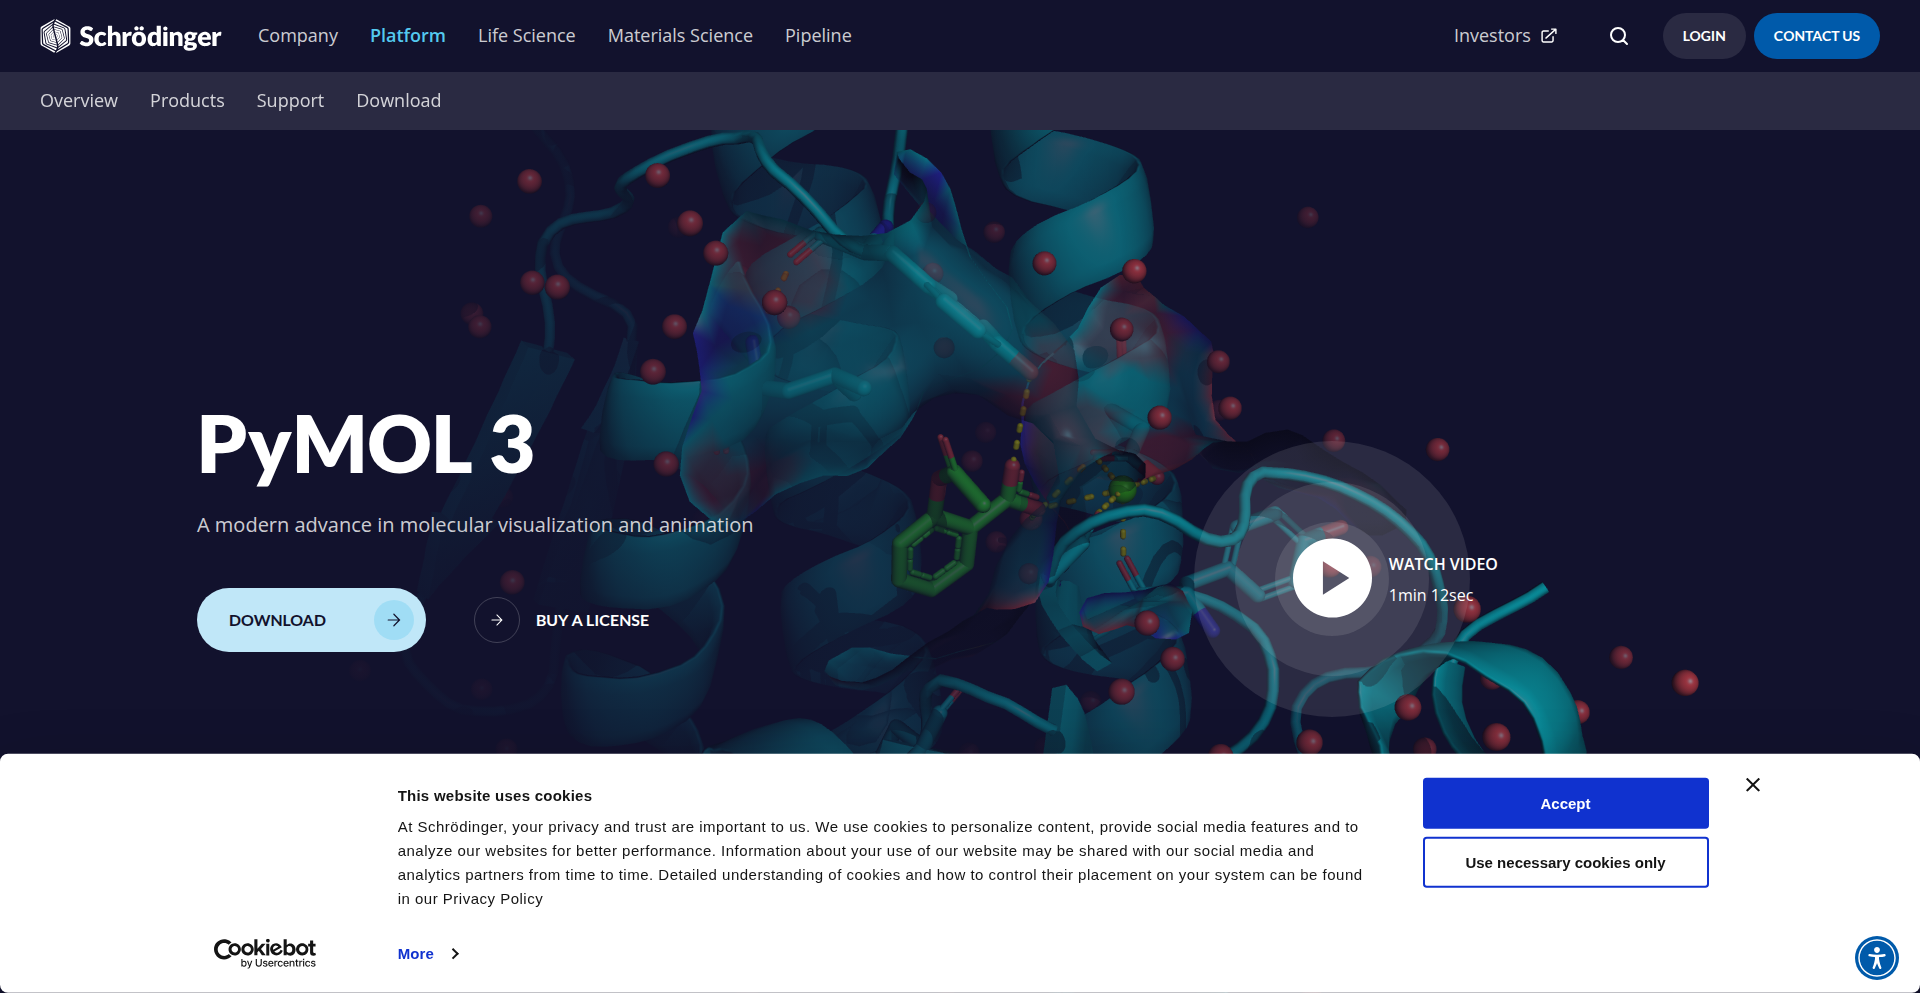Click the '1min 12sec' video duration
The height and width of the screenshot is (993, 1920).
pos(1431,595)
